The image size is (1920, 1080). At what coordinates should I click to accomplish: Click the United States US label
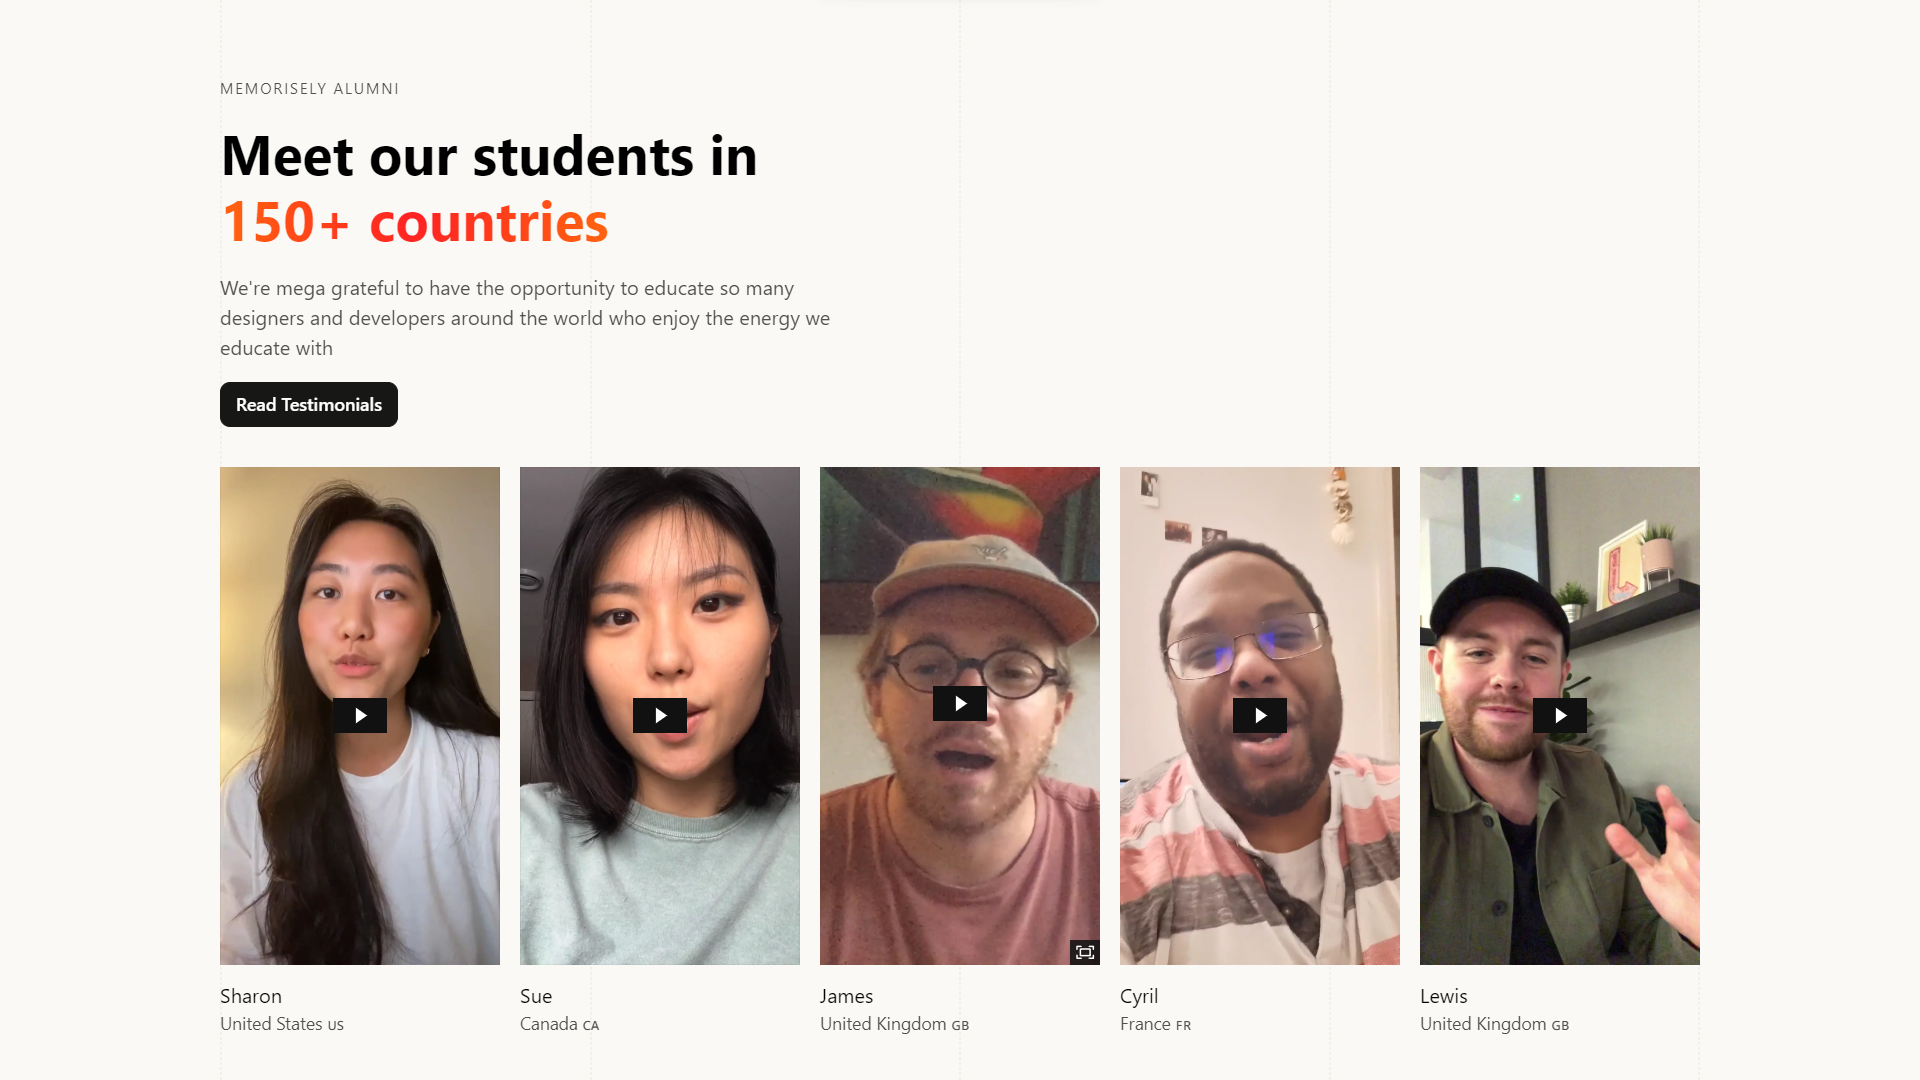pyautogui.click(x=282, y=1024)
